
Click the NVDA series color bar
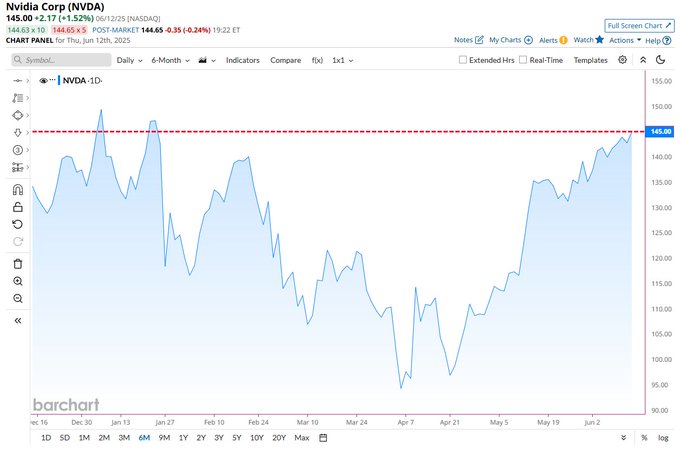pyautogui.click(x=59, y=80)
